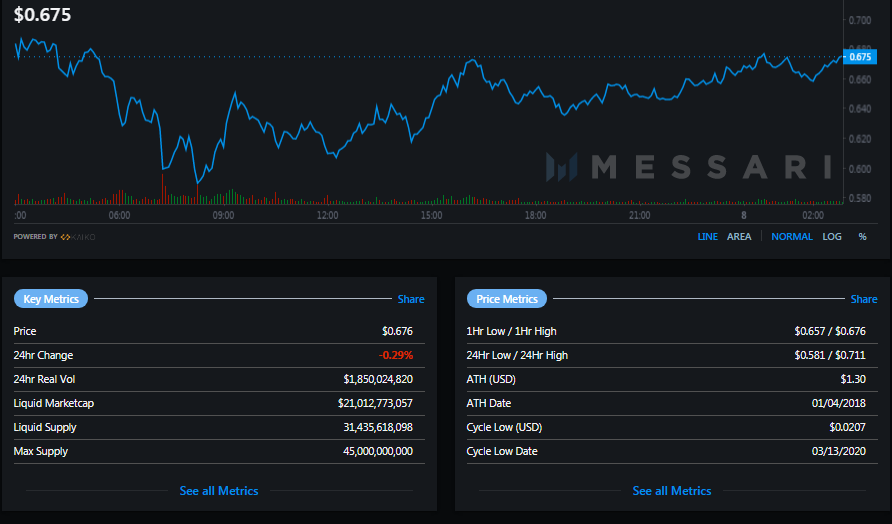Click the 18:00 time axis label

point(535,215)
